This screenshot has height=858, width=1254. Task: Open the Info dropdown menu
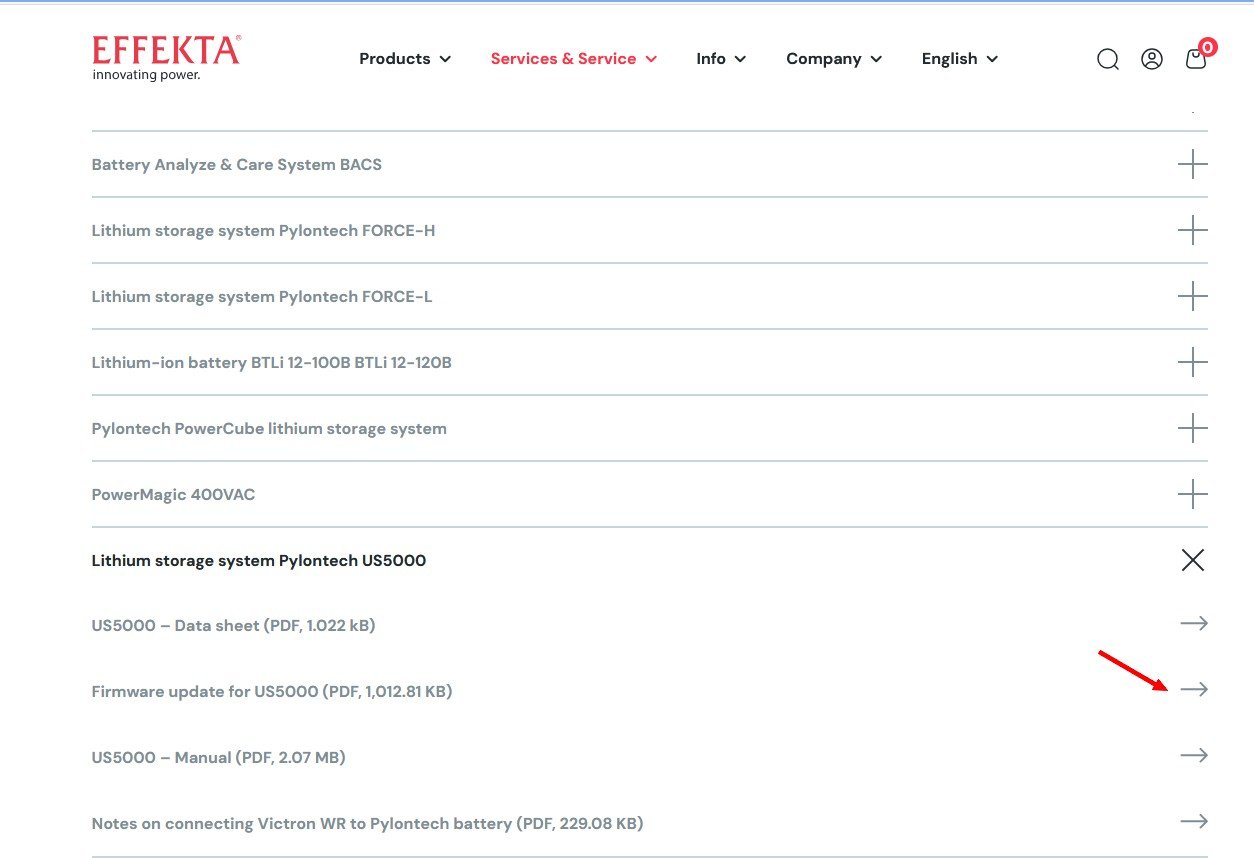[x=721, y=59]
